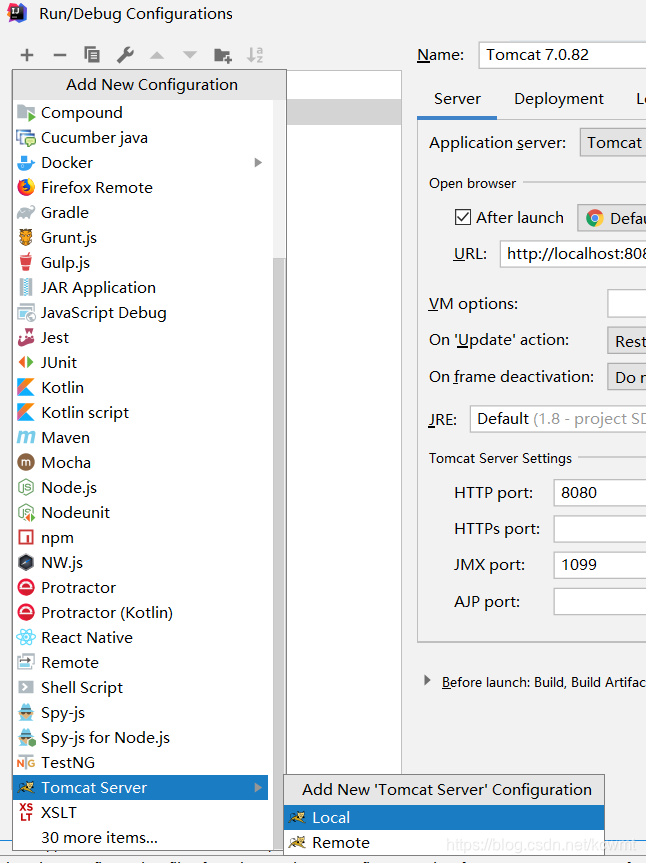Toggle the After launch checkbox
Image resolution: width=646 pixels, height=863 pixels.
[463, 217]
